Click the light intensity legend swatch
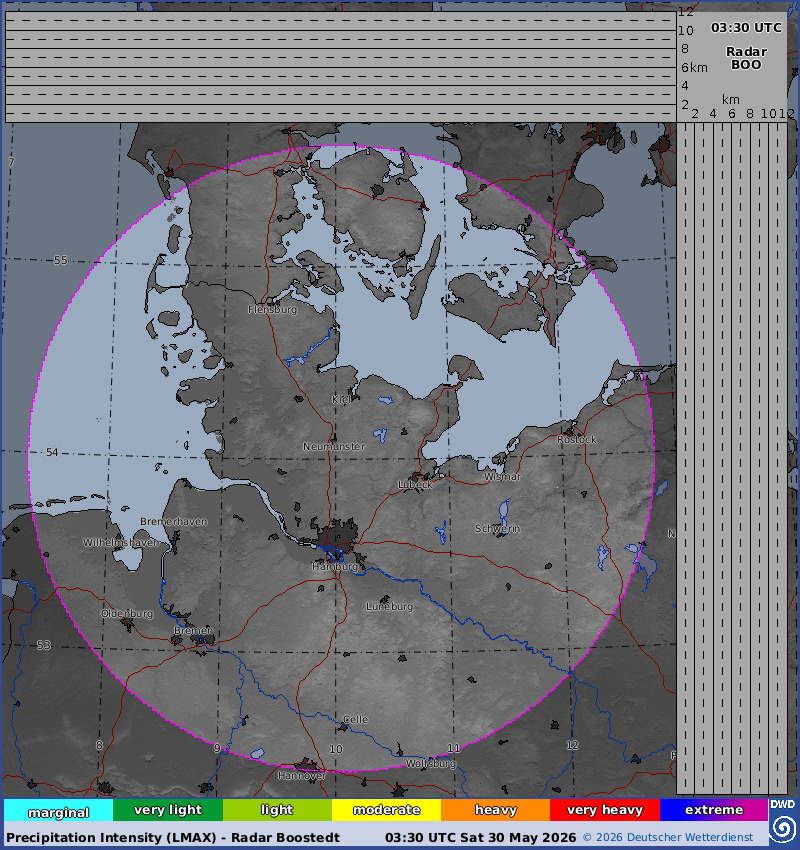Viewport: 800px width, 850px height. [x=277, y=810]
